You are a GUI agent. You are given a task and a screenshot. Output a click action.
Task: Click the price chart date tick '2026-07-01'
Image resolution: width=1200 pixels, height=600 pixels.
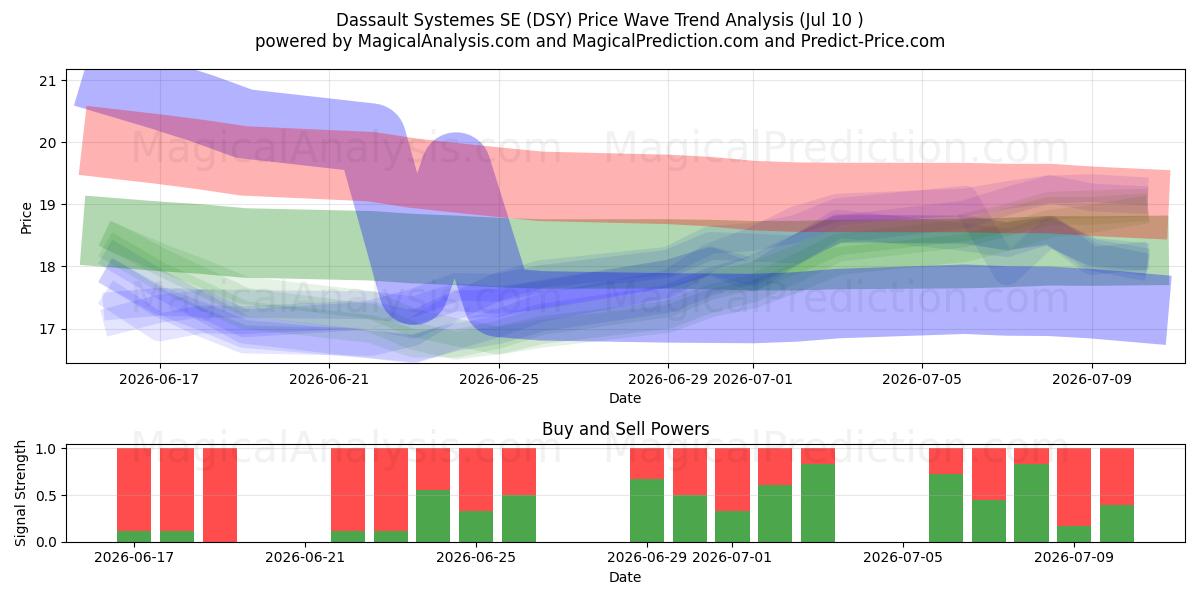753,379
